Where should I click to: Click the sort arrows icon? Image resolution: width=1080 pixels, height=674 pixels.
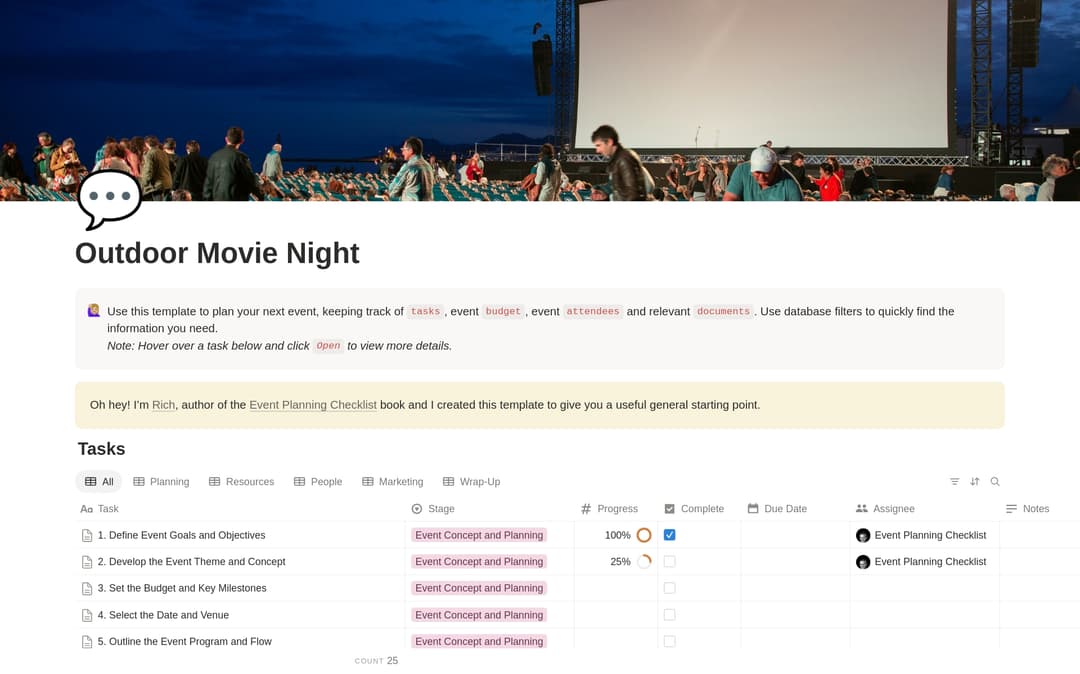click(975, 482)
